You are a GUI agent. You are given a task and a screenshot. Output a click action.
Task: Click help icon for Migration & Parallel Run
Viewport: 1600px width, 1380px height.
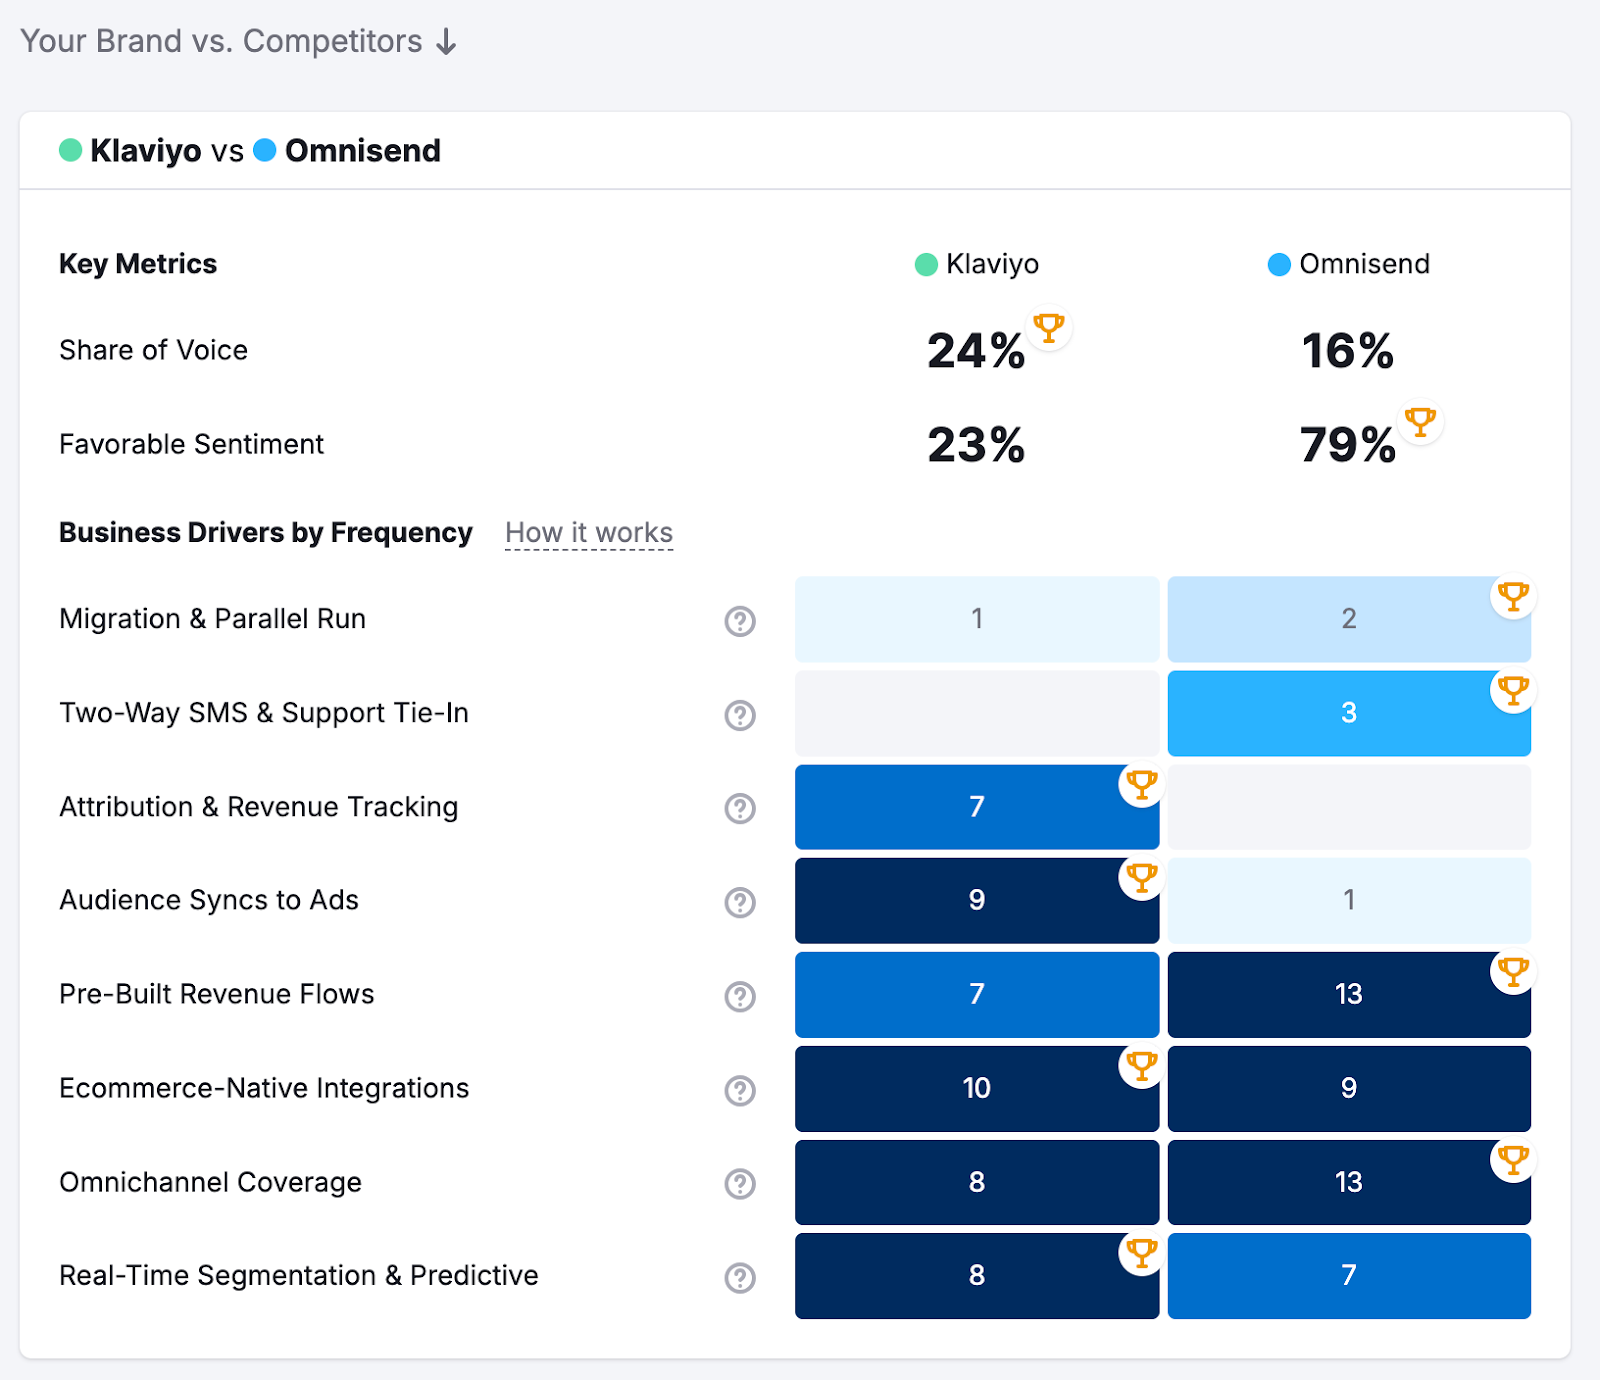(740, 621)
